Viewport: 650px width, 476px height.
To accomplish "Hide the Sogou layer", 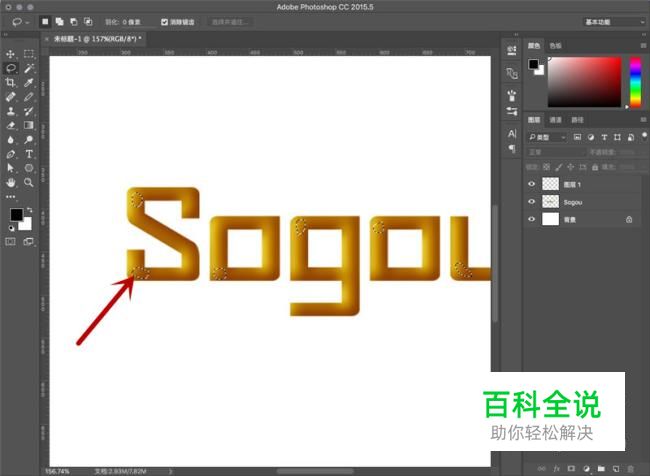I will tap(531, 202).
